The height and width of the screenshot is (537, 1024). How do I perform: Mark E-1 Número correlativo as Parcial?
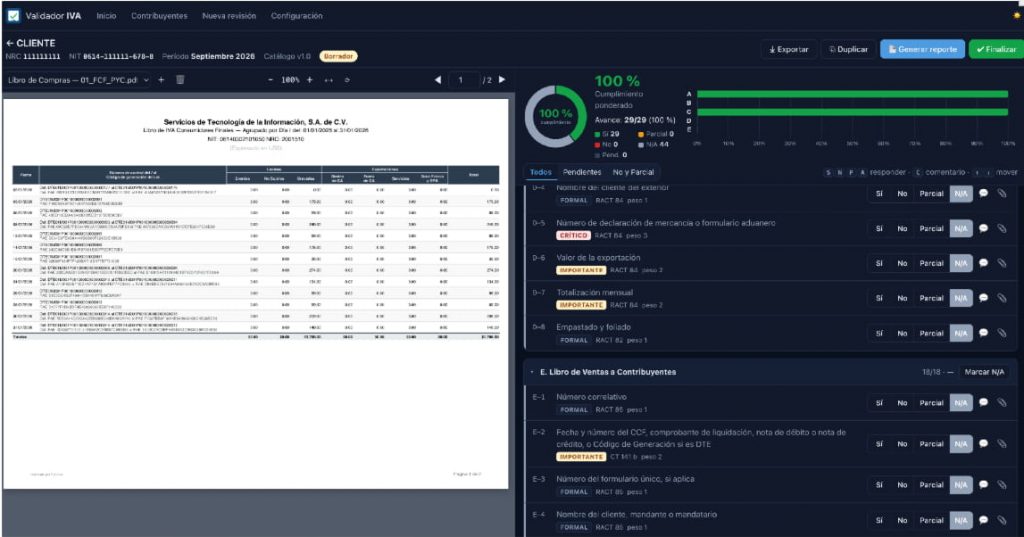pos(931,403)
